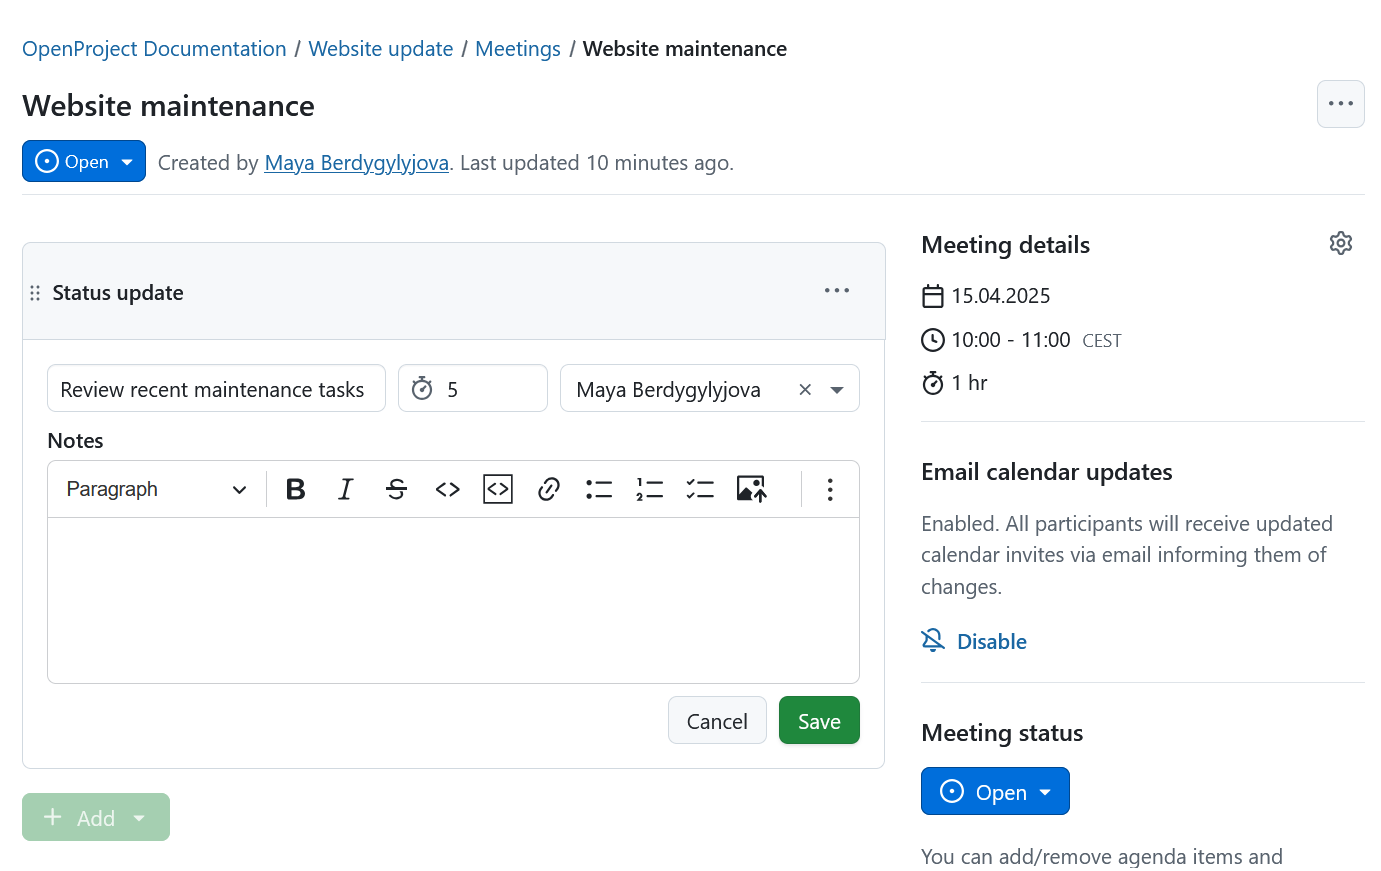Open the Status update section options menu

[x=836, y=291]
